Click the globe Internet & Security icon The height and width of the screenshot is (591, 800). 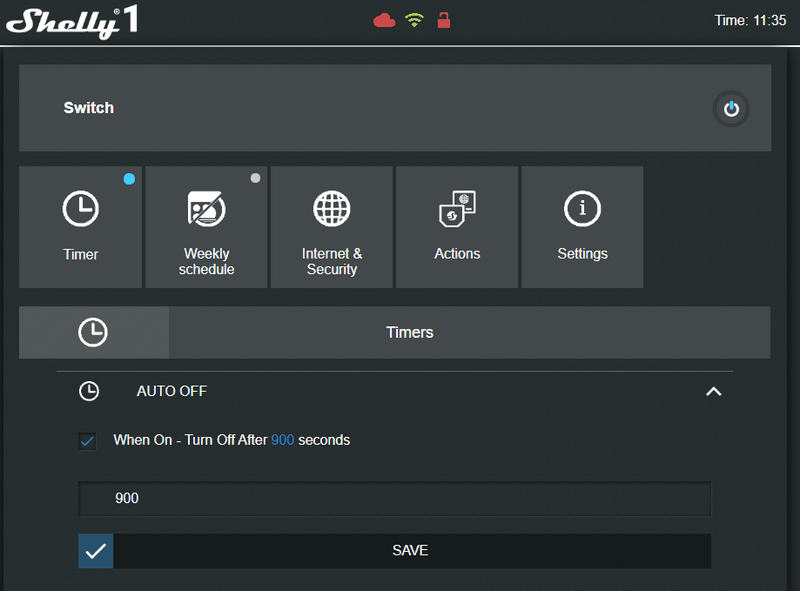[332, 208]
